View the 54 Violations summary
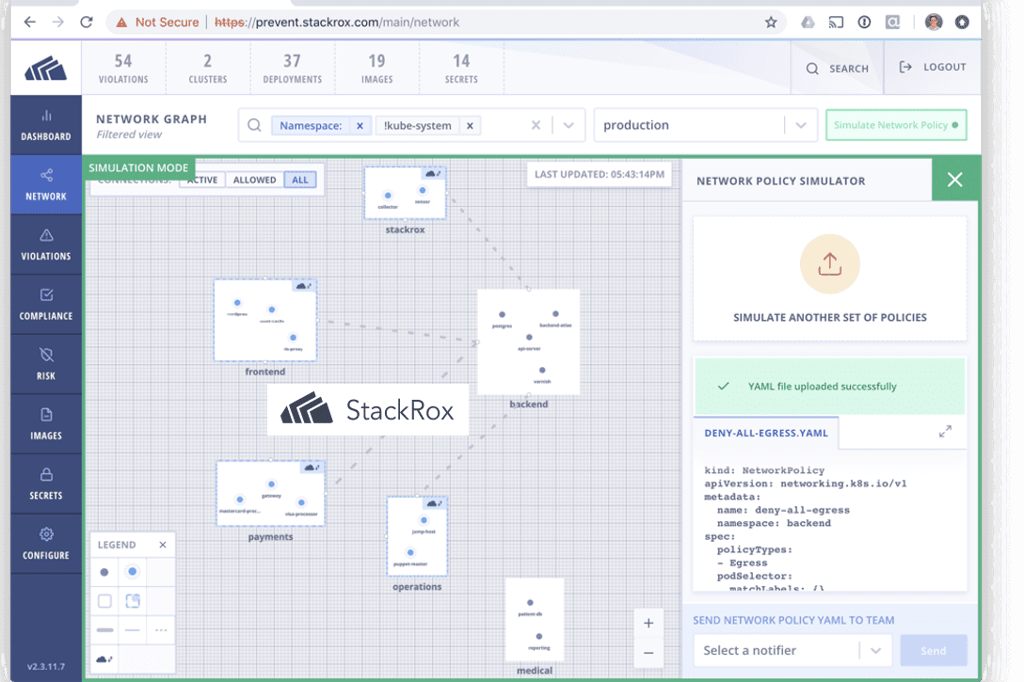 coord(123,68)
